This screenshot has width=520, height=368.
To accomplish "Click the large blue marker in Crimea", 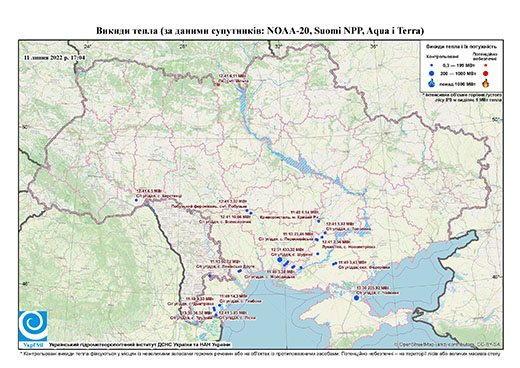I will [x=356, y=298].
